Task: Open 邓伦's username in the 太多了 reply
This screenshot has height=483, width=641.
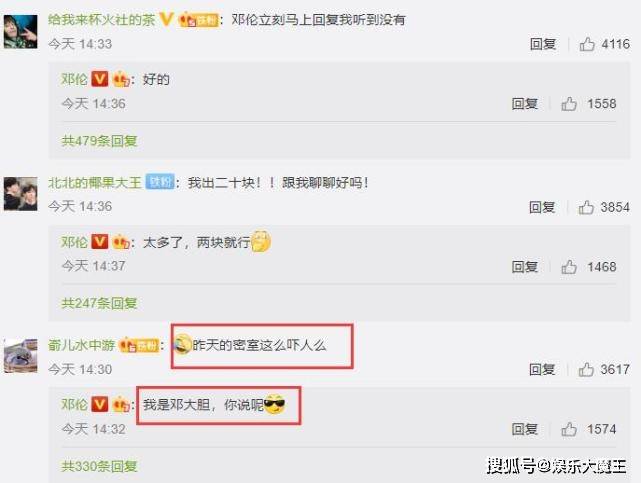Action: point(74,242)
